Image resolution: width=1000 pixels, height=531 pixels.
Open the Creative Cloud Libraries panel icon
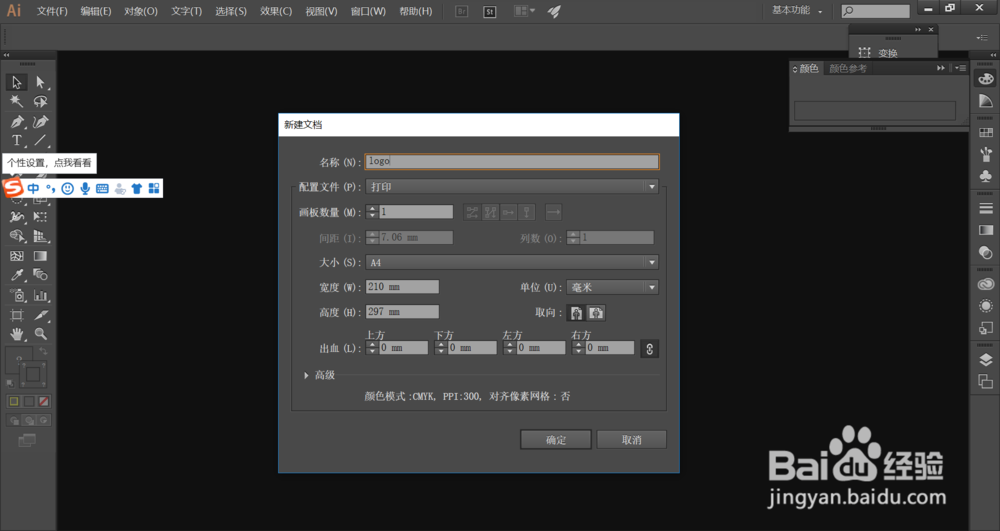pyautogui.click(x=986, y=284)
